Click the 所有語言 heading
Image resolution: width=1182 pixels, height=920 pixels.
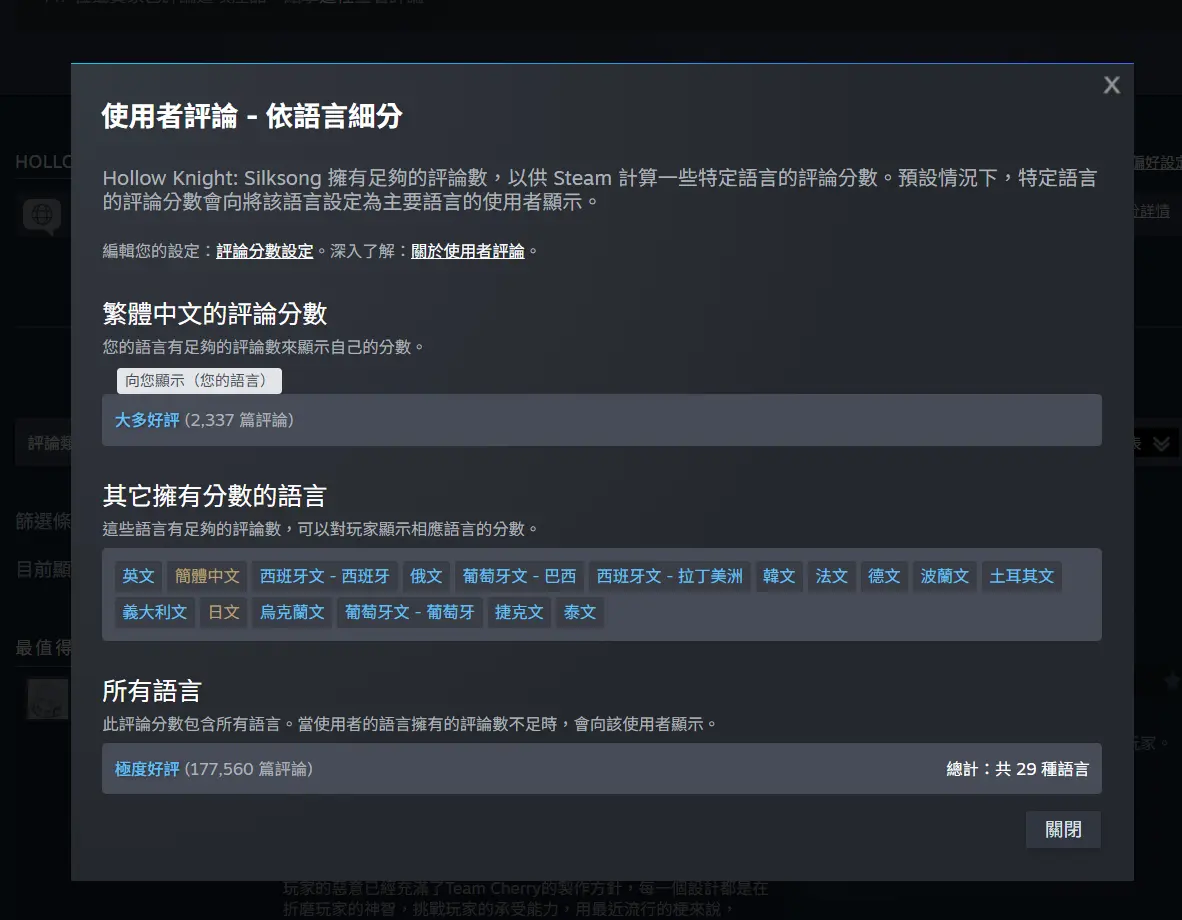point(152,691)
